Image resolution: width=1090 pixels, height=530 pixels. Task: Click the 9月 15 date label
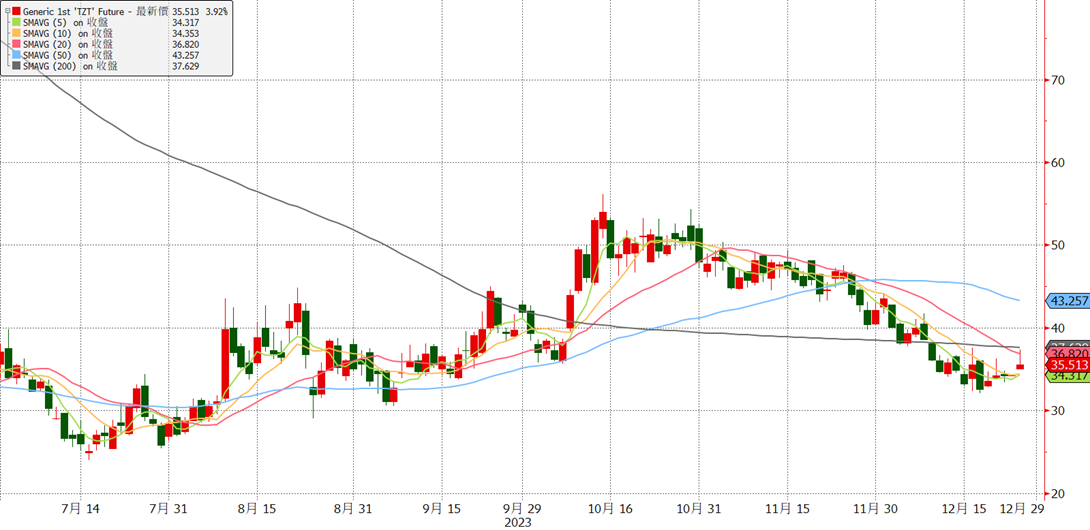point(440,510)
